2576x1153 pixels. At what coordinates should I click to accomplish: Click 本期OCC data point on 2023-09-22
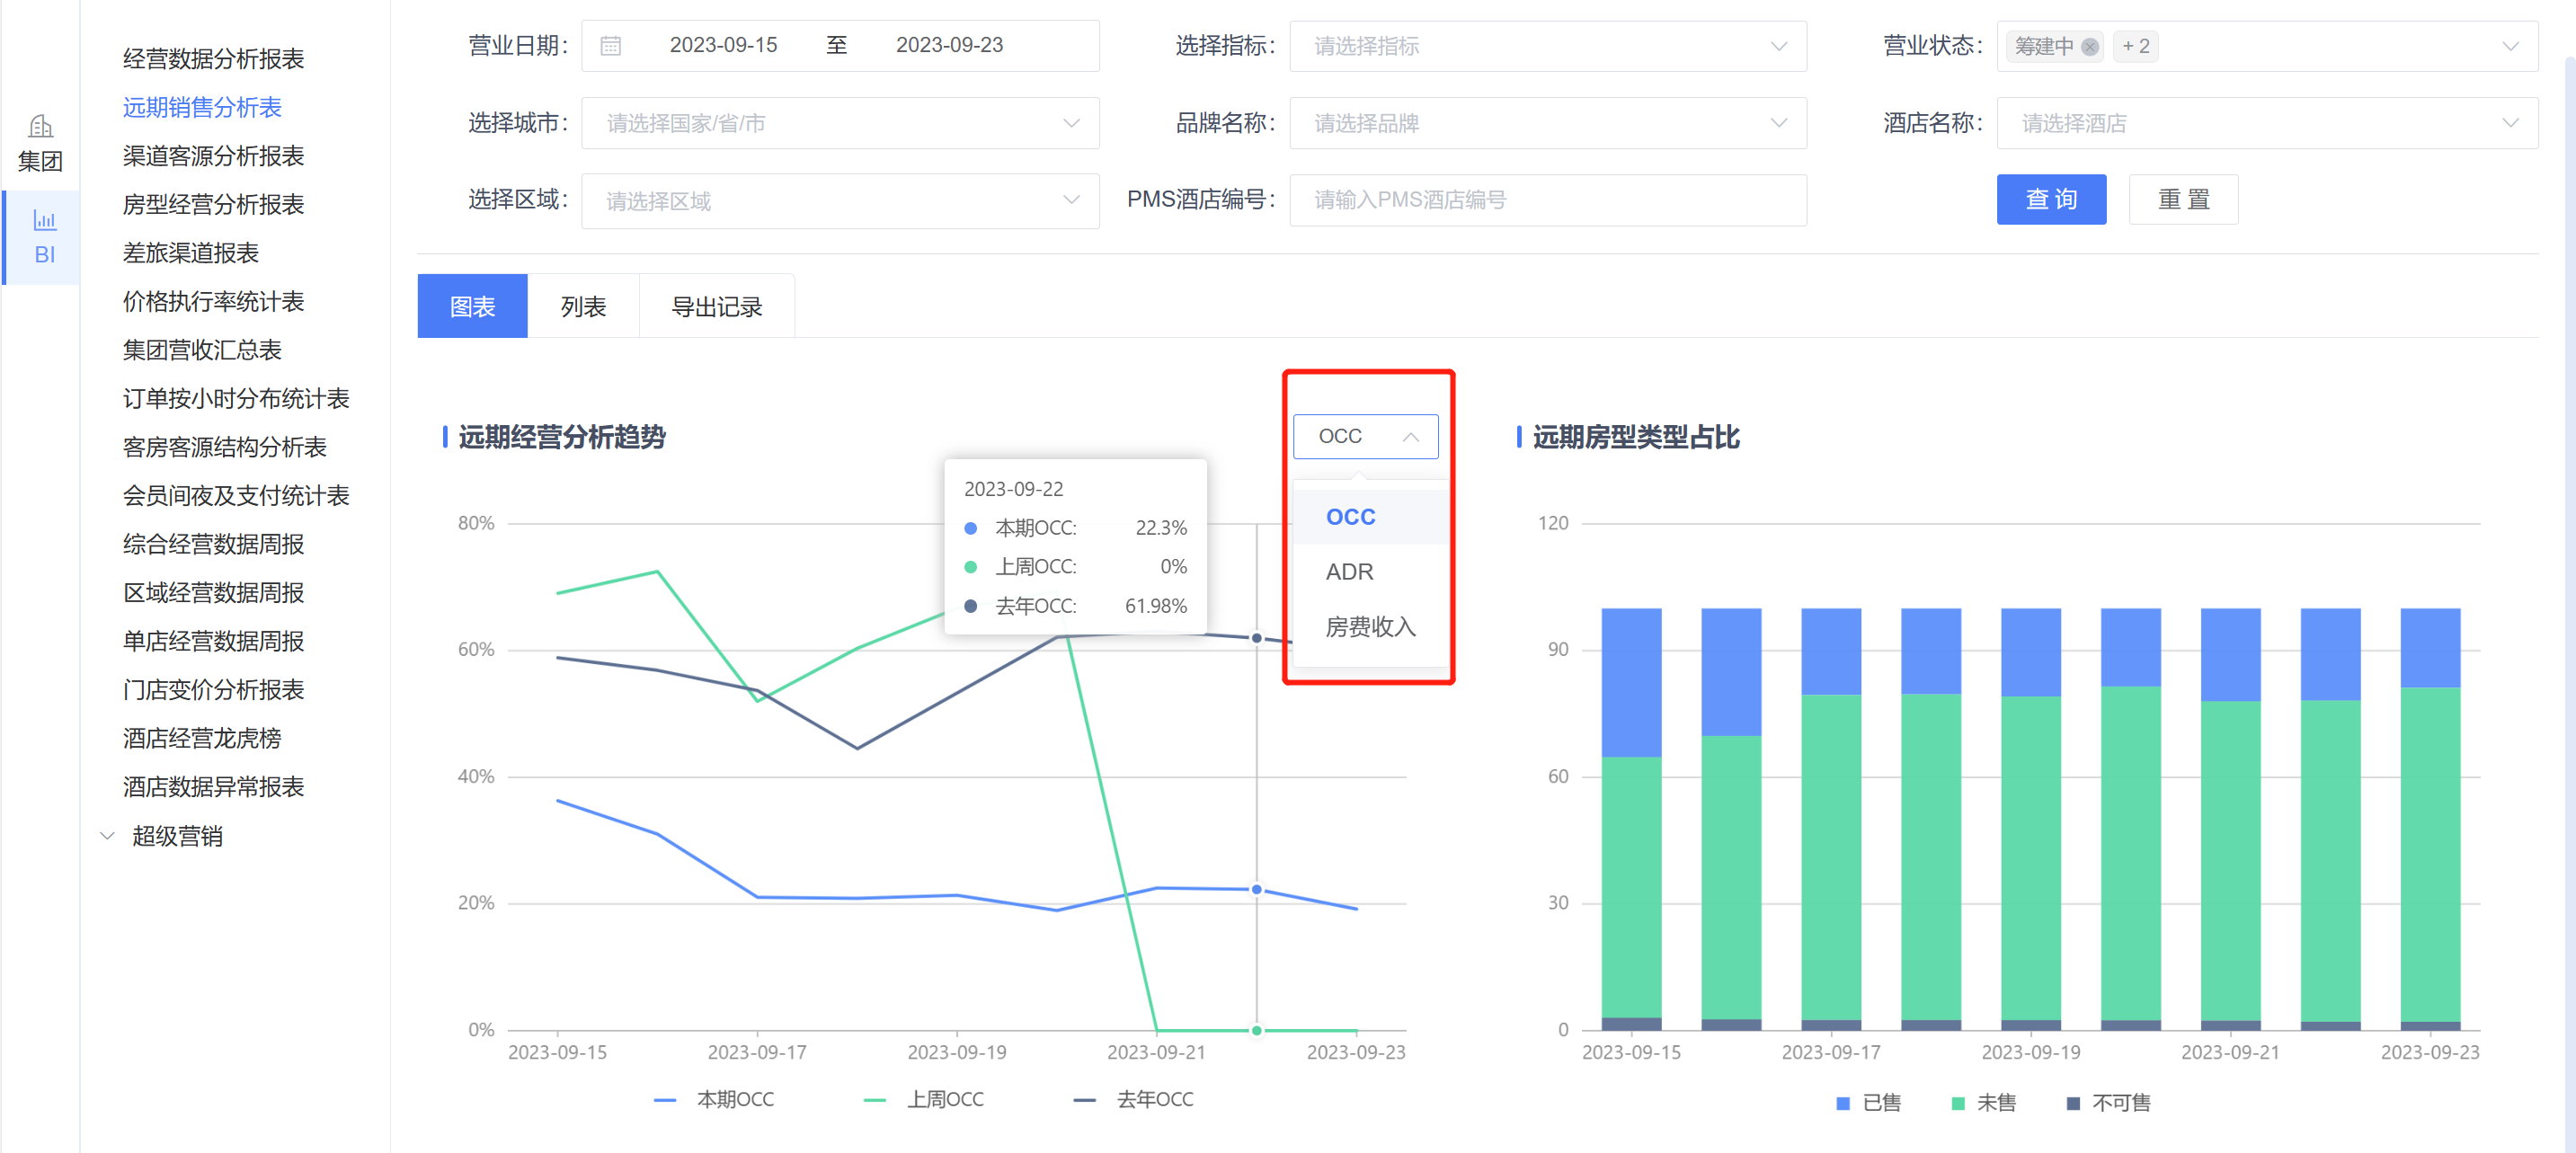(1256, 889)
